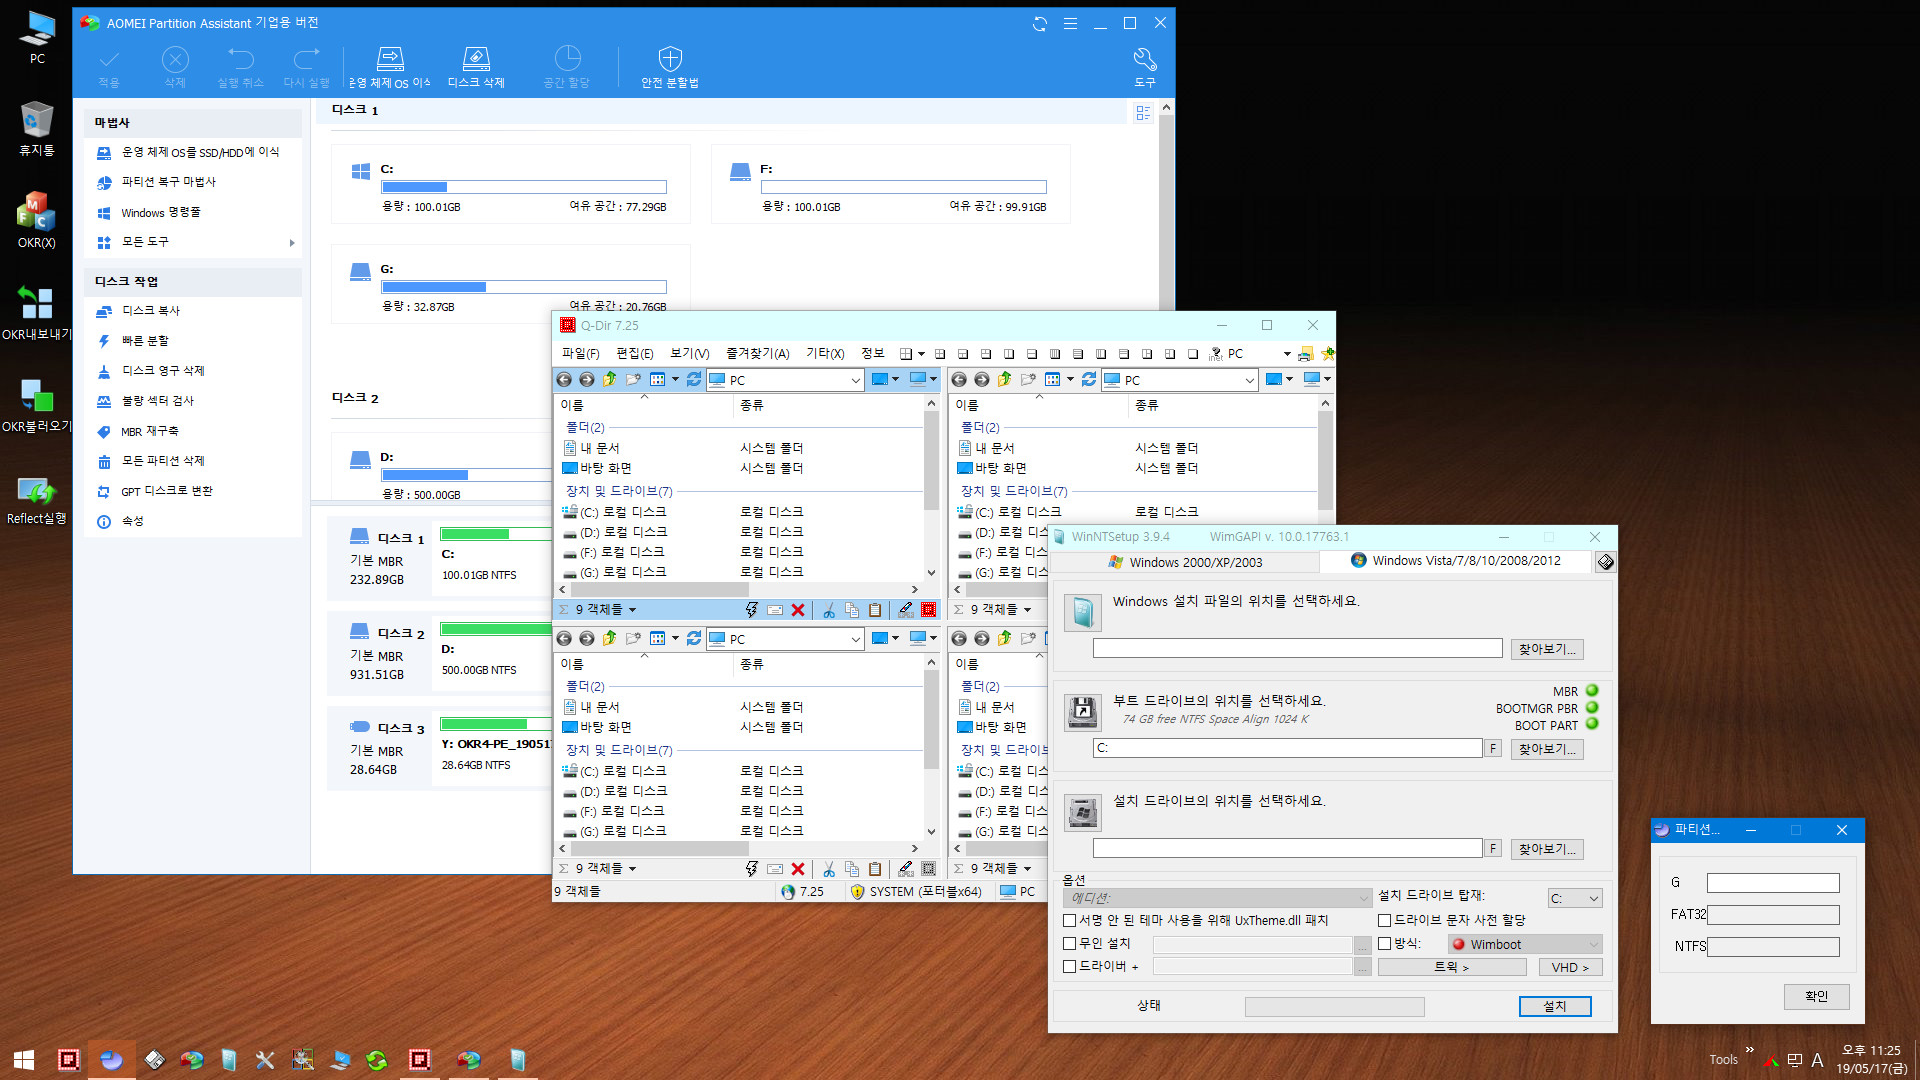Click the print icon in Q-Dir toolbar
The image size is (1920, 1080).
[x=1305, y=354]
